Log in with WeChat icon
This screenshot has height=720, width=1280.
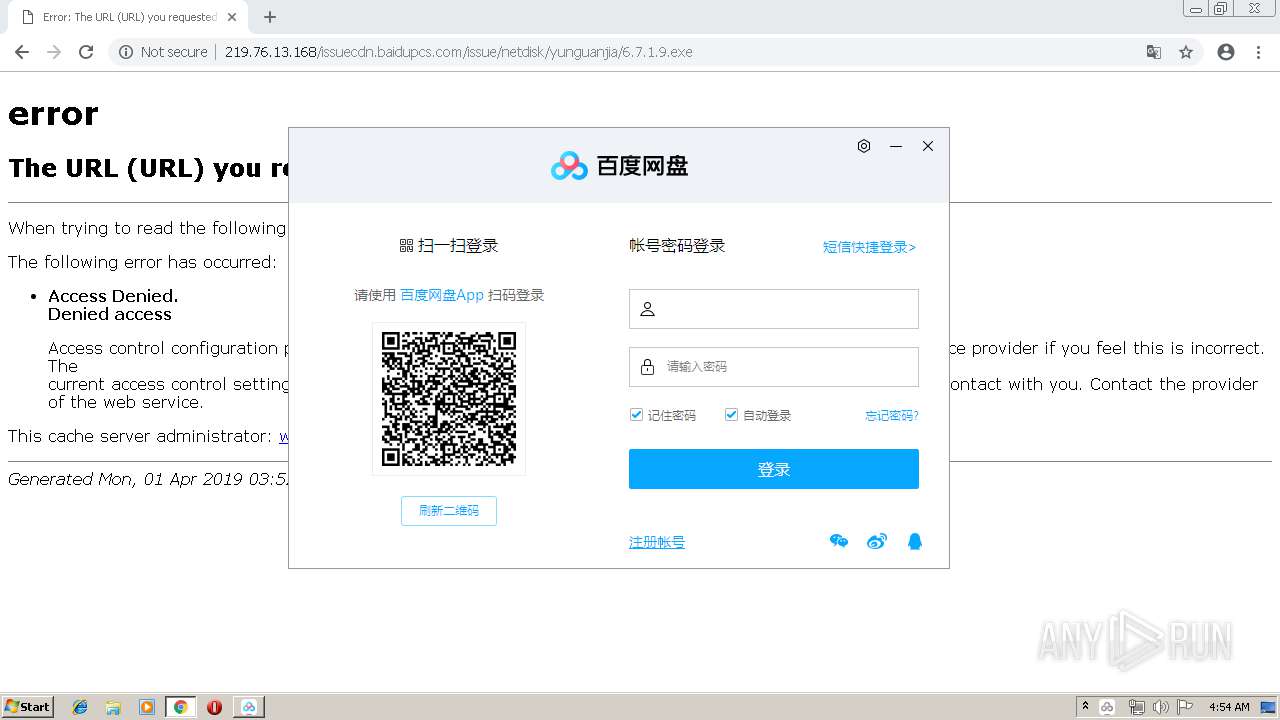(x=839, y=542)
